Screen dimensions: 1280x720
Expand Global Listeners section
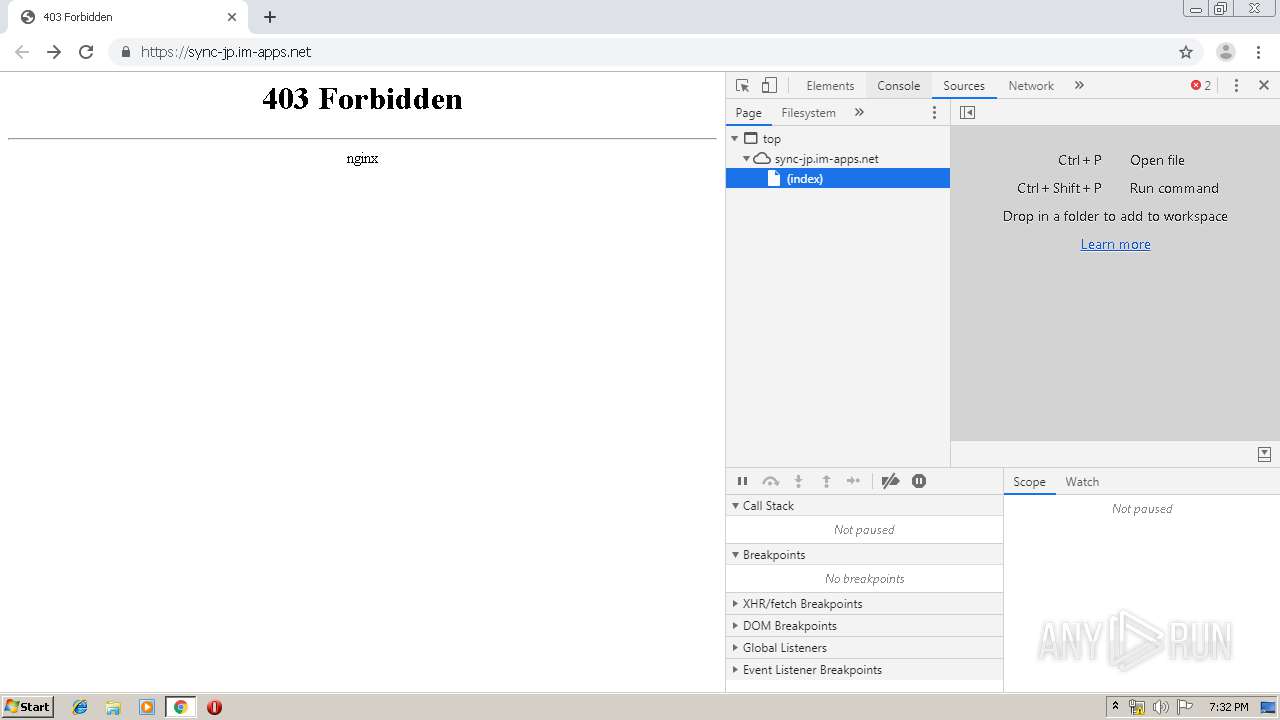[x=864, y=648]
